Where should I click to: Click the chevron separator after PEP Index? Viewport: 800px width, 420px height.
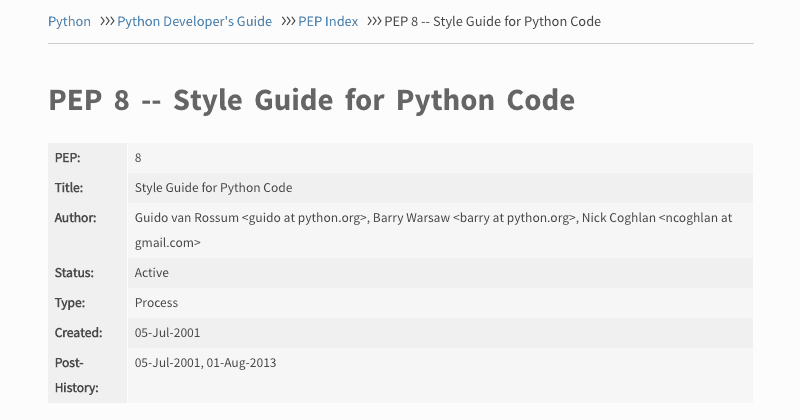click(x=373, y=21)
